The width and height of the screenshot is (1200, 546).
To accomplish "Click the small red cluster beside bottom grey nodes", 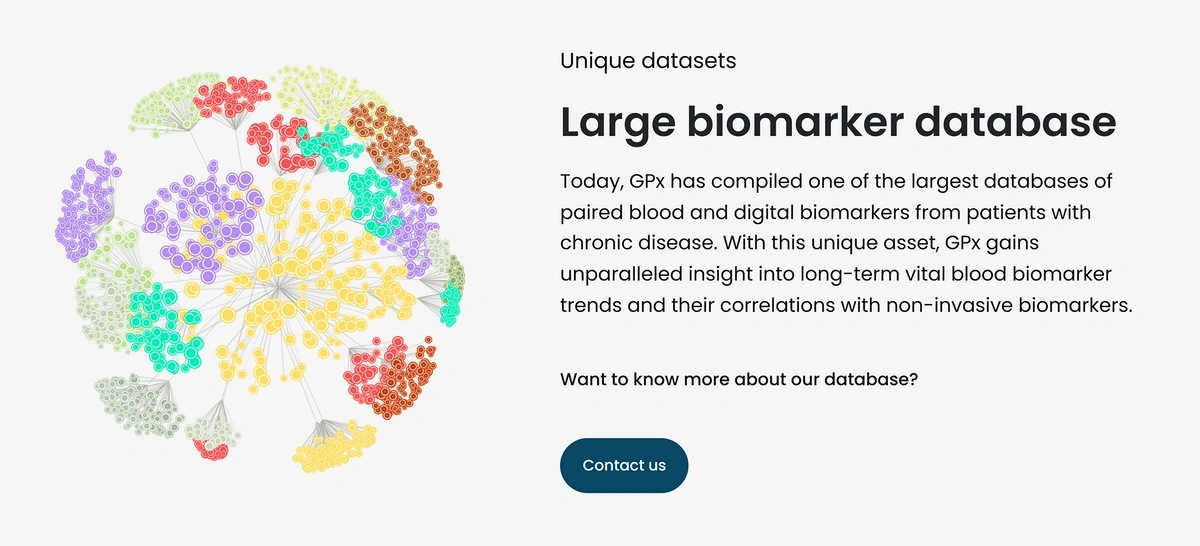I will 212,449.
